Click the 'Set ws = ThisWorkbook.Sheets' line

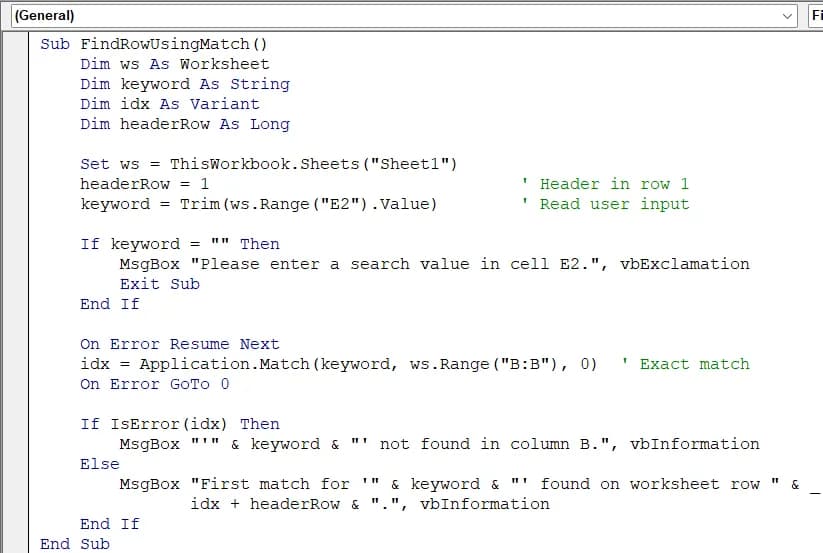269,164
